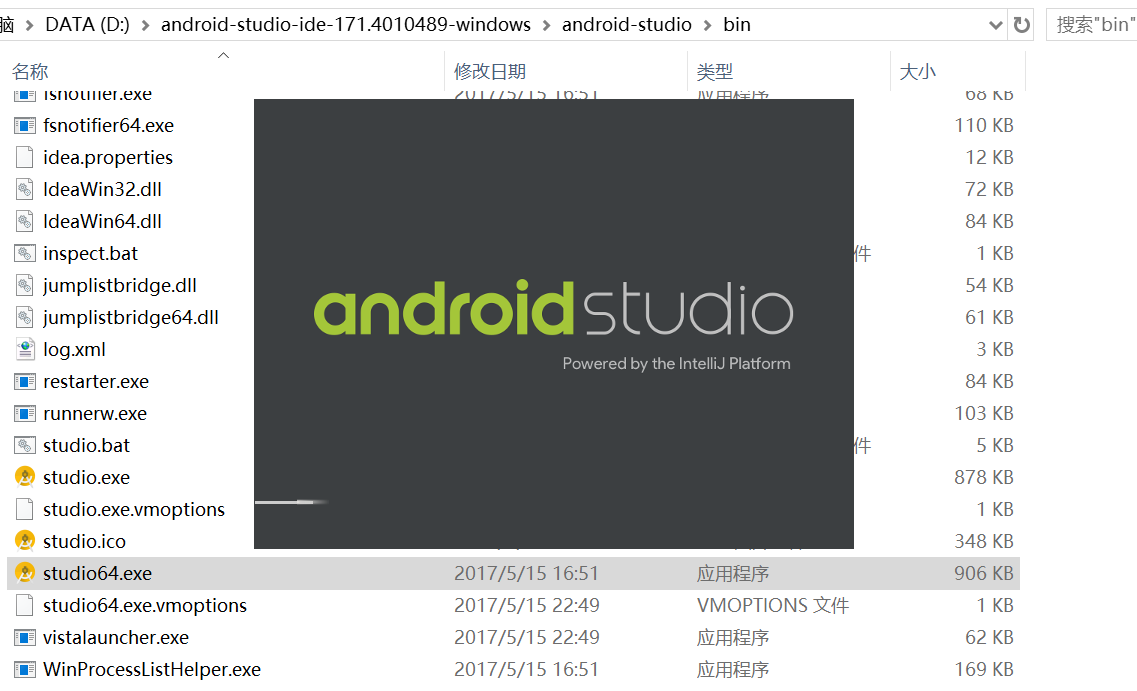Click studio64.exe date 2017/5/15 16:51
1137x691 pixels.
pyautogui.click(x=526, y=573)
